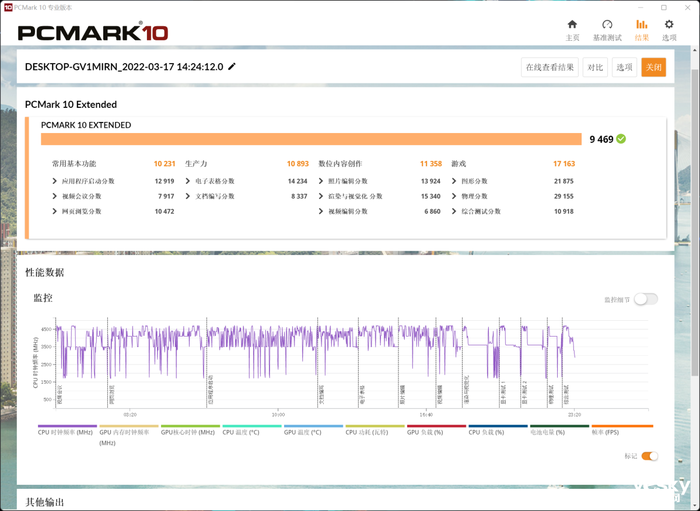Expand 视频编辑分数 row
This screenshot has height=511, width=700.
point(321,212)
